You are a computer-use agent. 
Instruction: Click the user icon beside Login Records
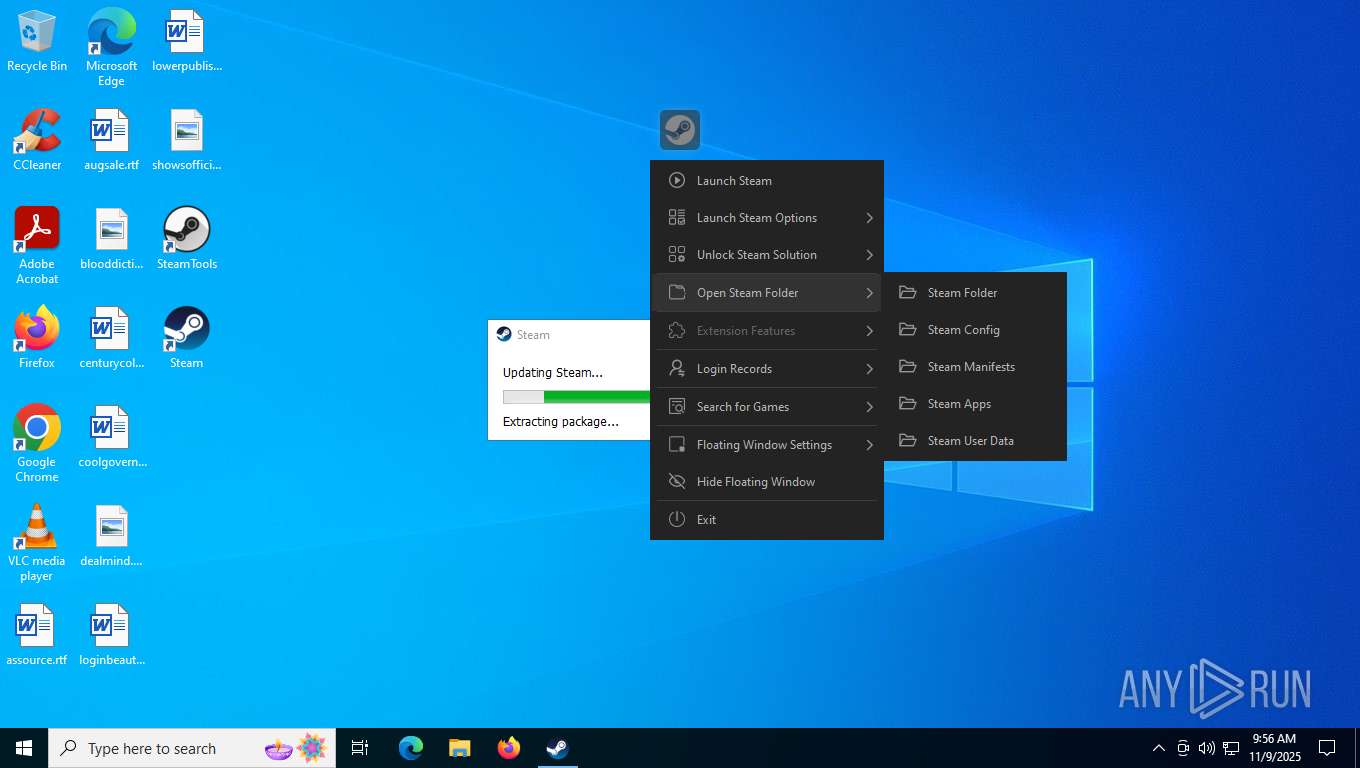pyautogui.click(x=677, y=368)
